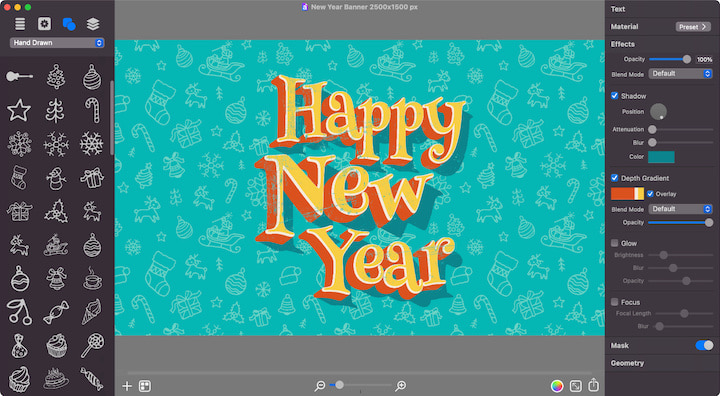Edit the orange-yellow depth gradient swatch
The image size is (720, 396).
627,194
